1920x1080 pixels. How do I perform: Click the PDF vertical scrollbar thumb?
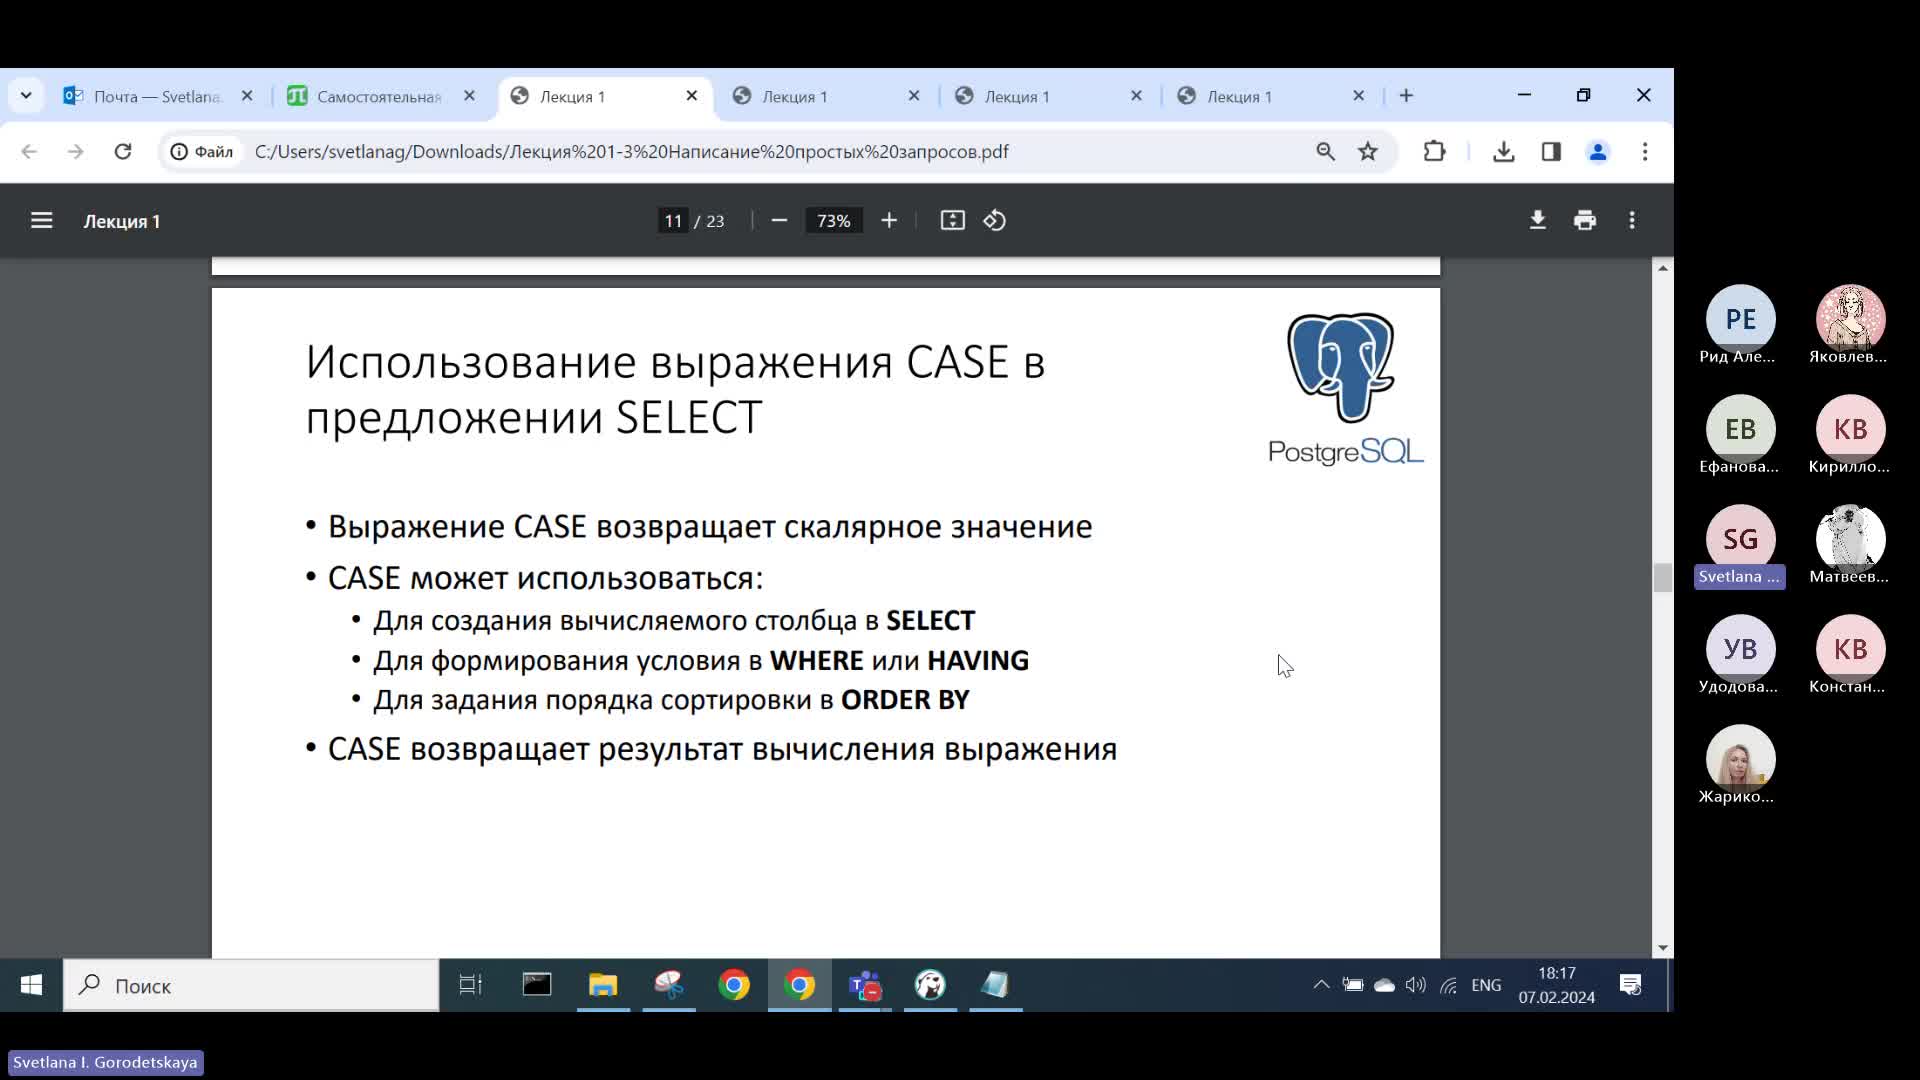pos(1662,578)
